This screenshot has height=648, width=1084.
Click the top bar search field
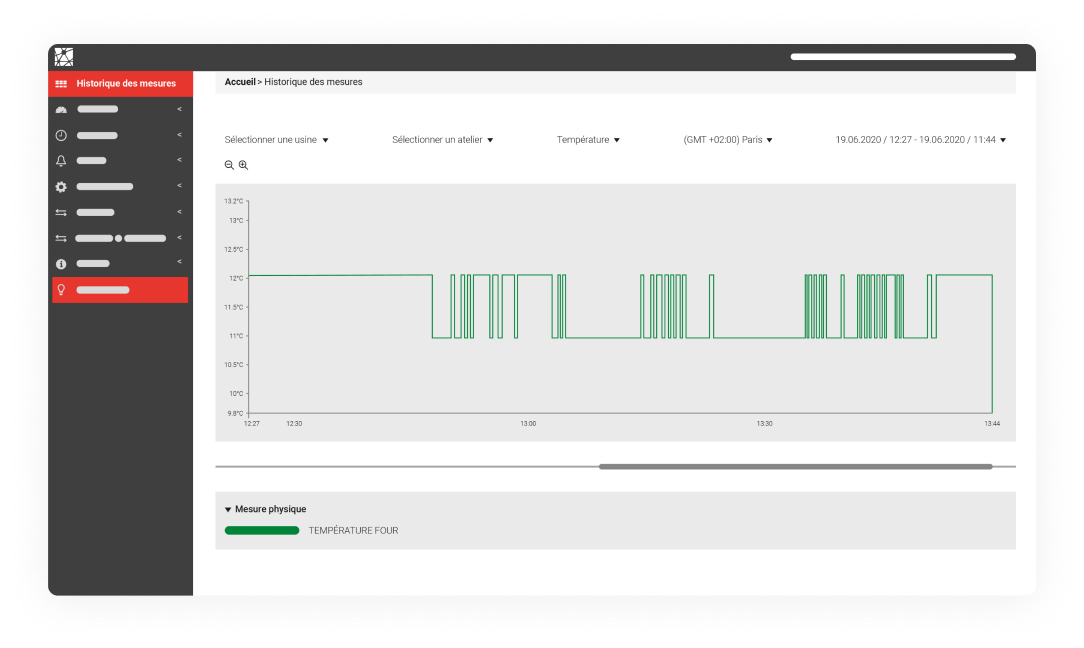click(x=903, y=57)
